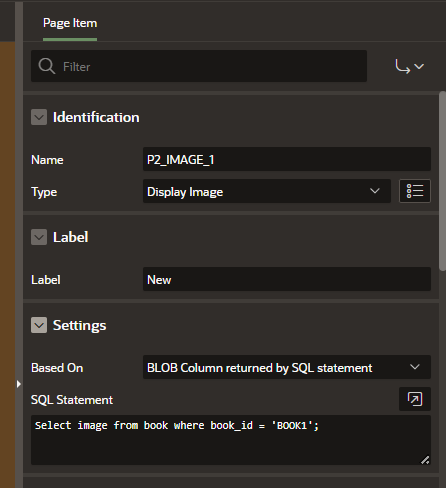The width and height of the screenshot is (446, 488).
Task: Click the Identification section heading
Action: [x=96, y=117]
